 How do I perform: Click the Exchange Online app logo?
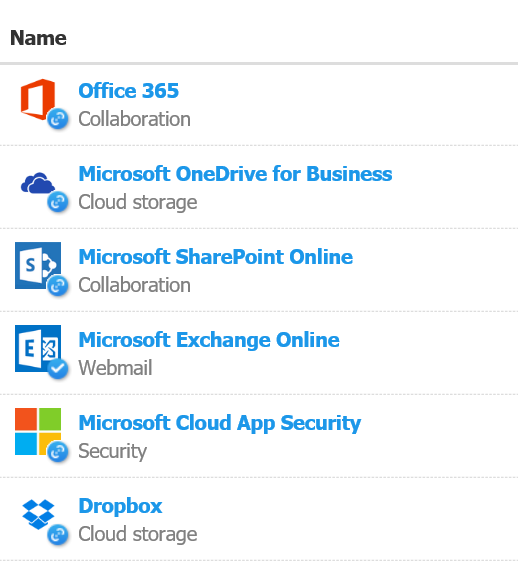tap(38, 348)
